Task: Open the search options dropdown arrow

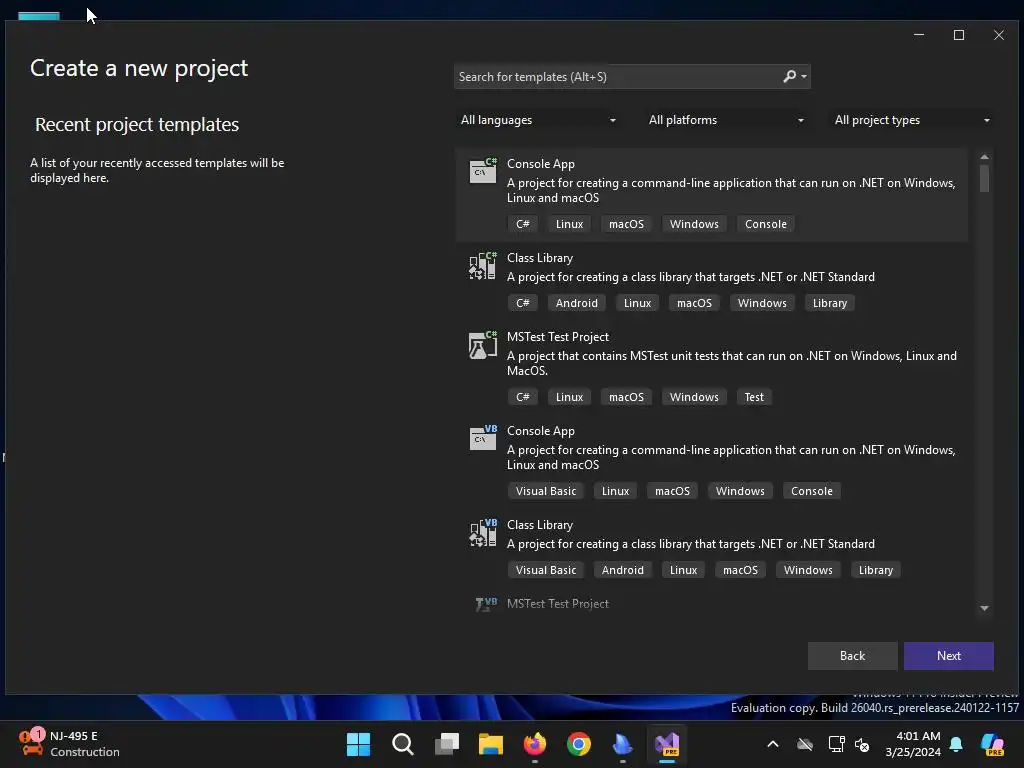Action: tap(804, 76)
